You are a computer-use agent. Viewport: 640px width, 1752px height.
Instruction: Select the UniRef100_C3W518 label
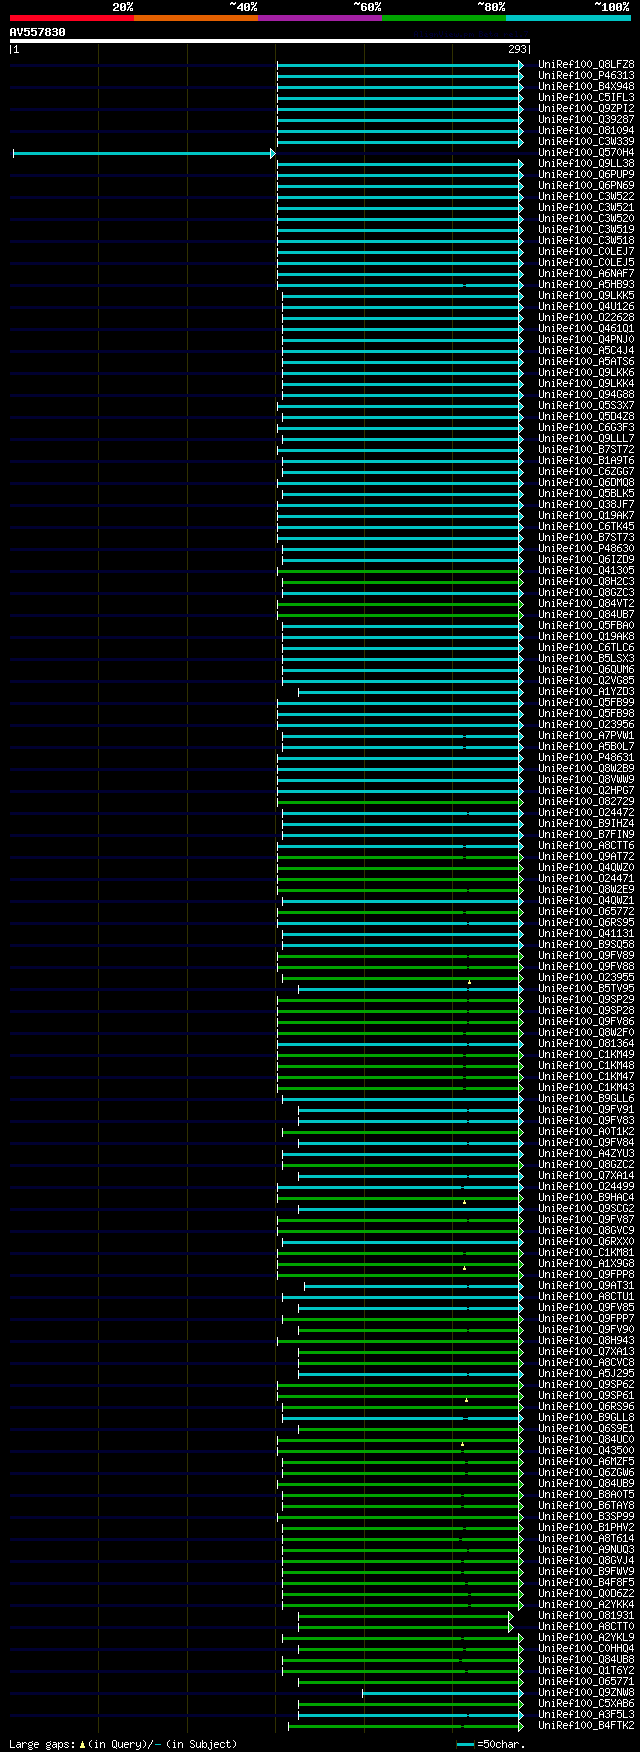(586, 241)
